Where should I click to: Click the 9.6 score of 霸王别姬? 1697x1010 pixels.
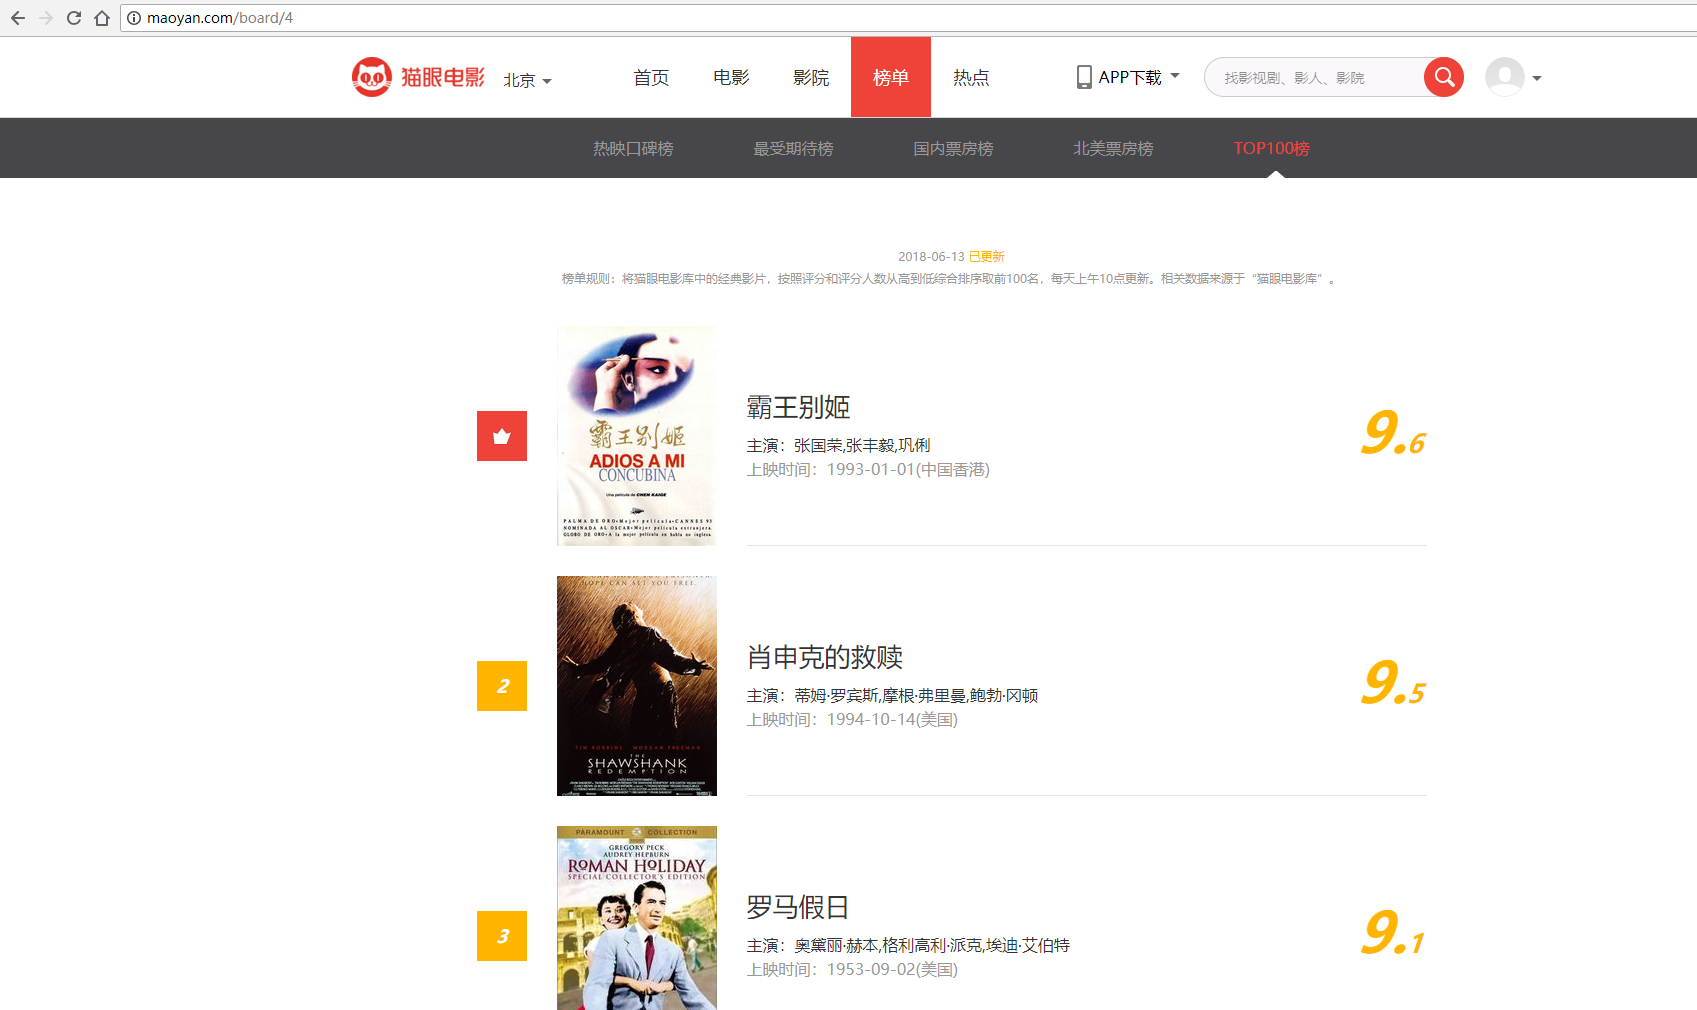(1393, 434)
